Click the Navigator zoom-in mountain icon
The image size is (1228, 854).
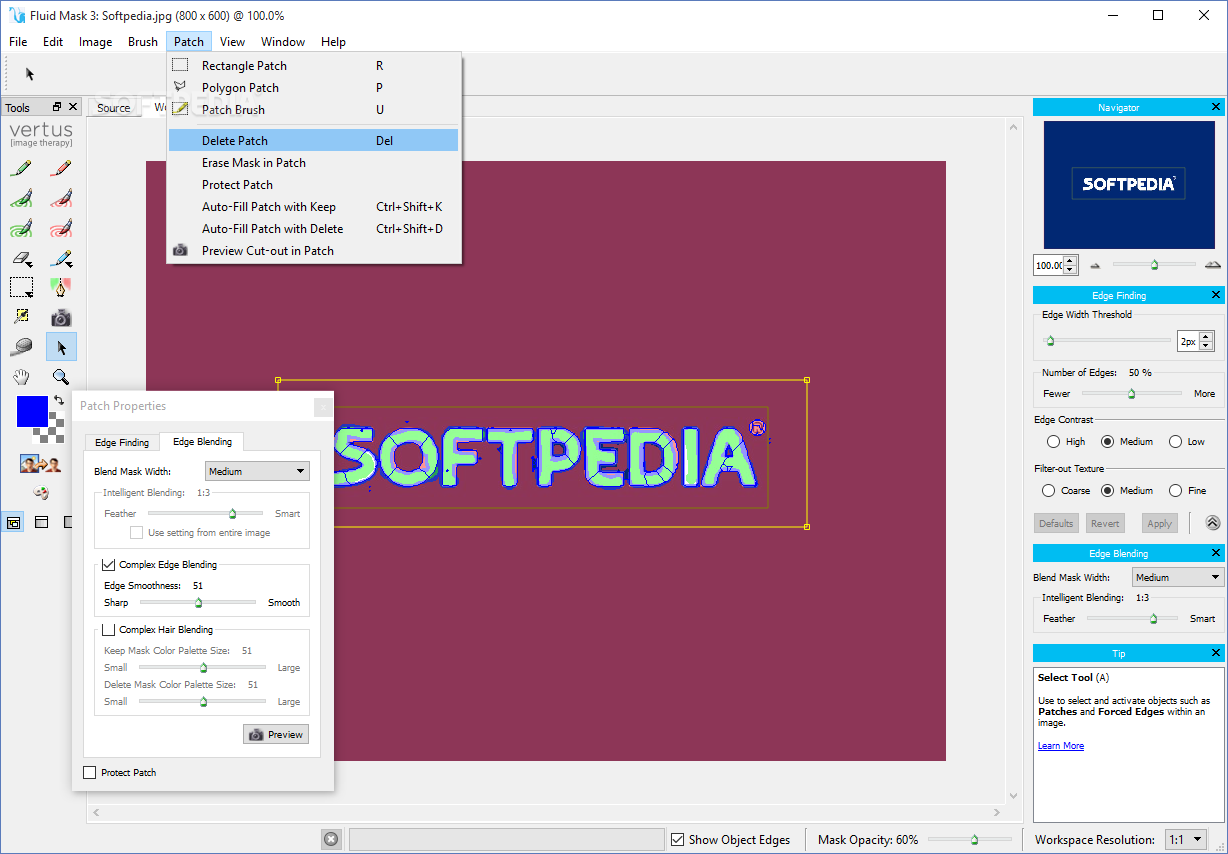[1213, 265]
